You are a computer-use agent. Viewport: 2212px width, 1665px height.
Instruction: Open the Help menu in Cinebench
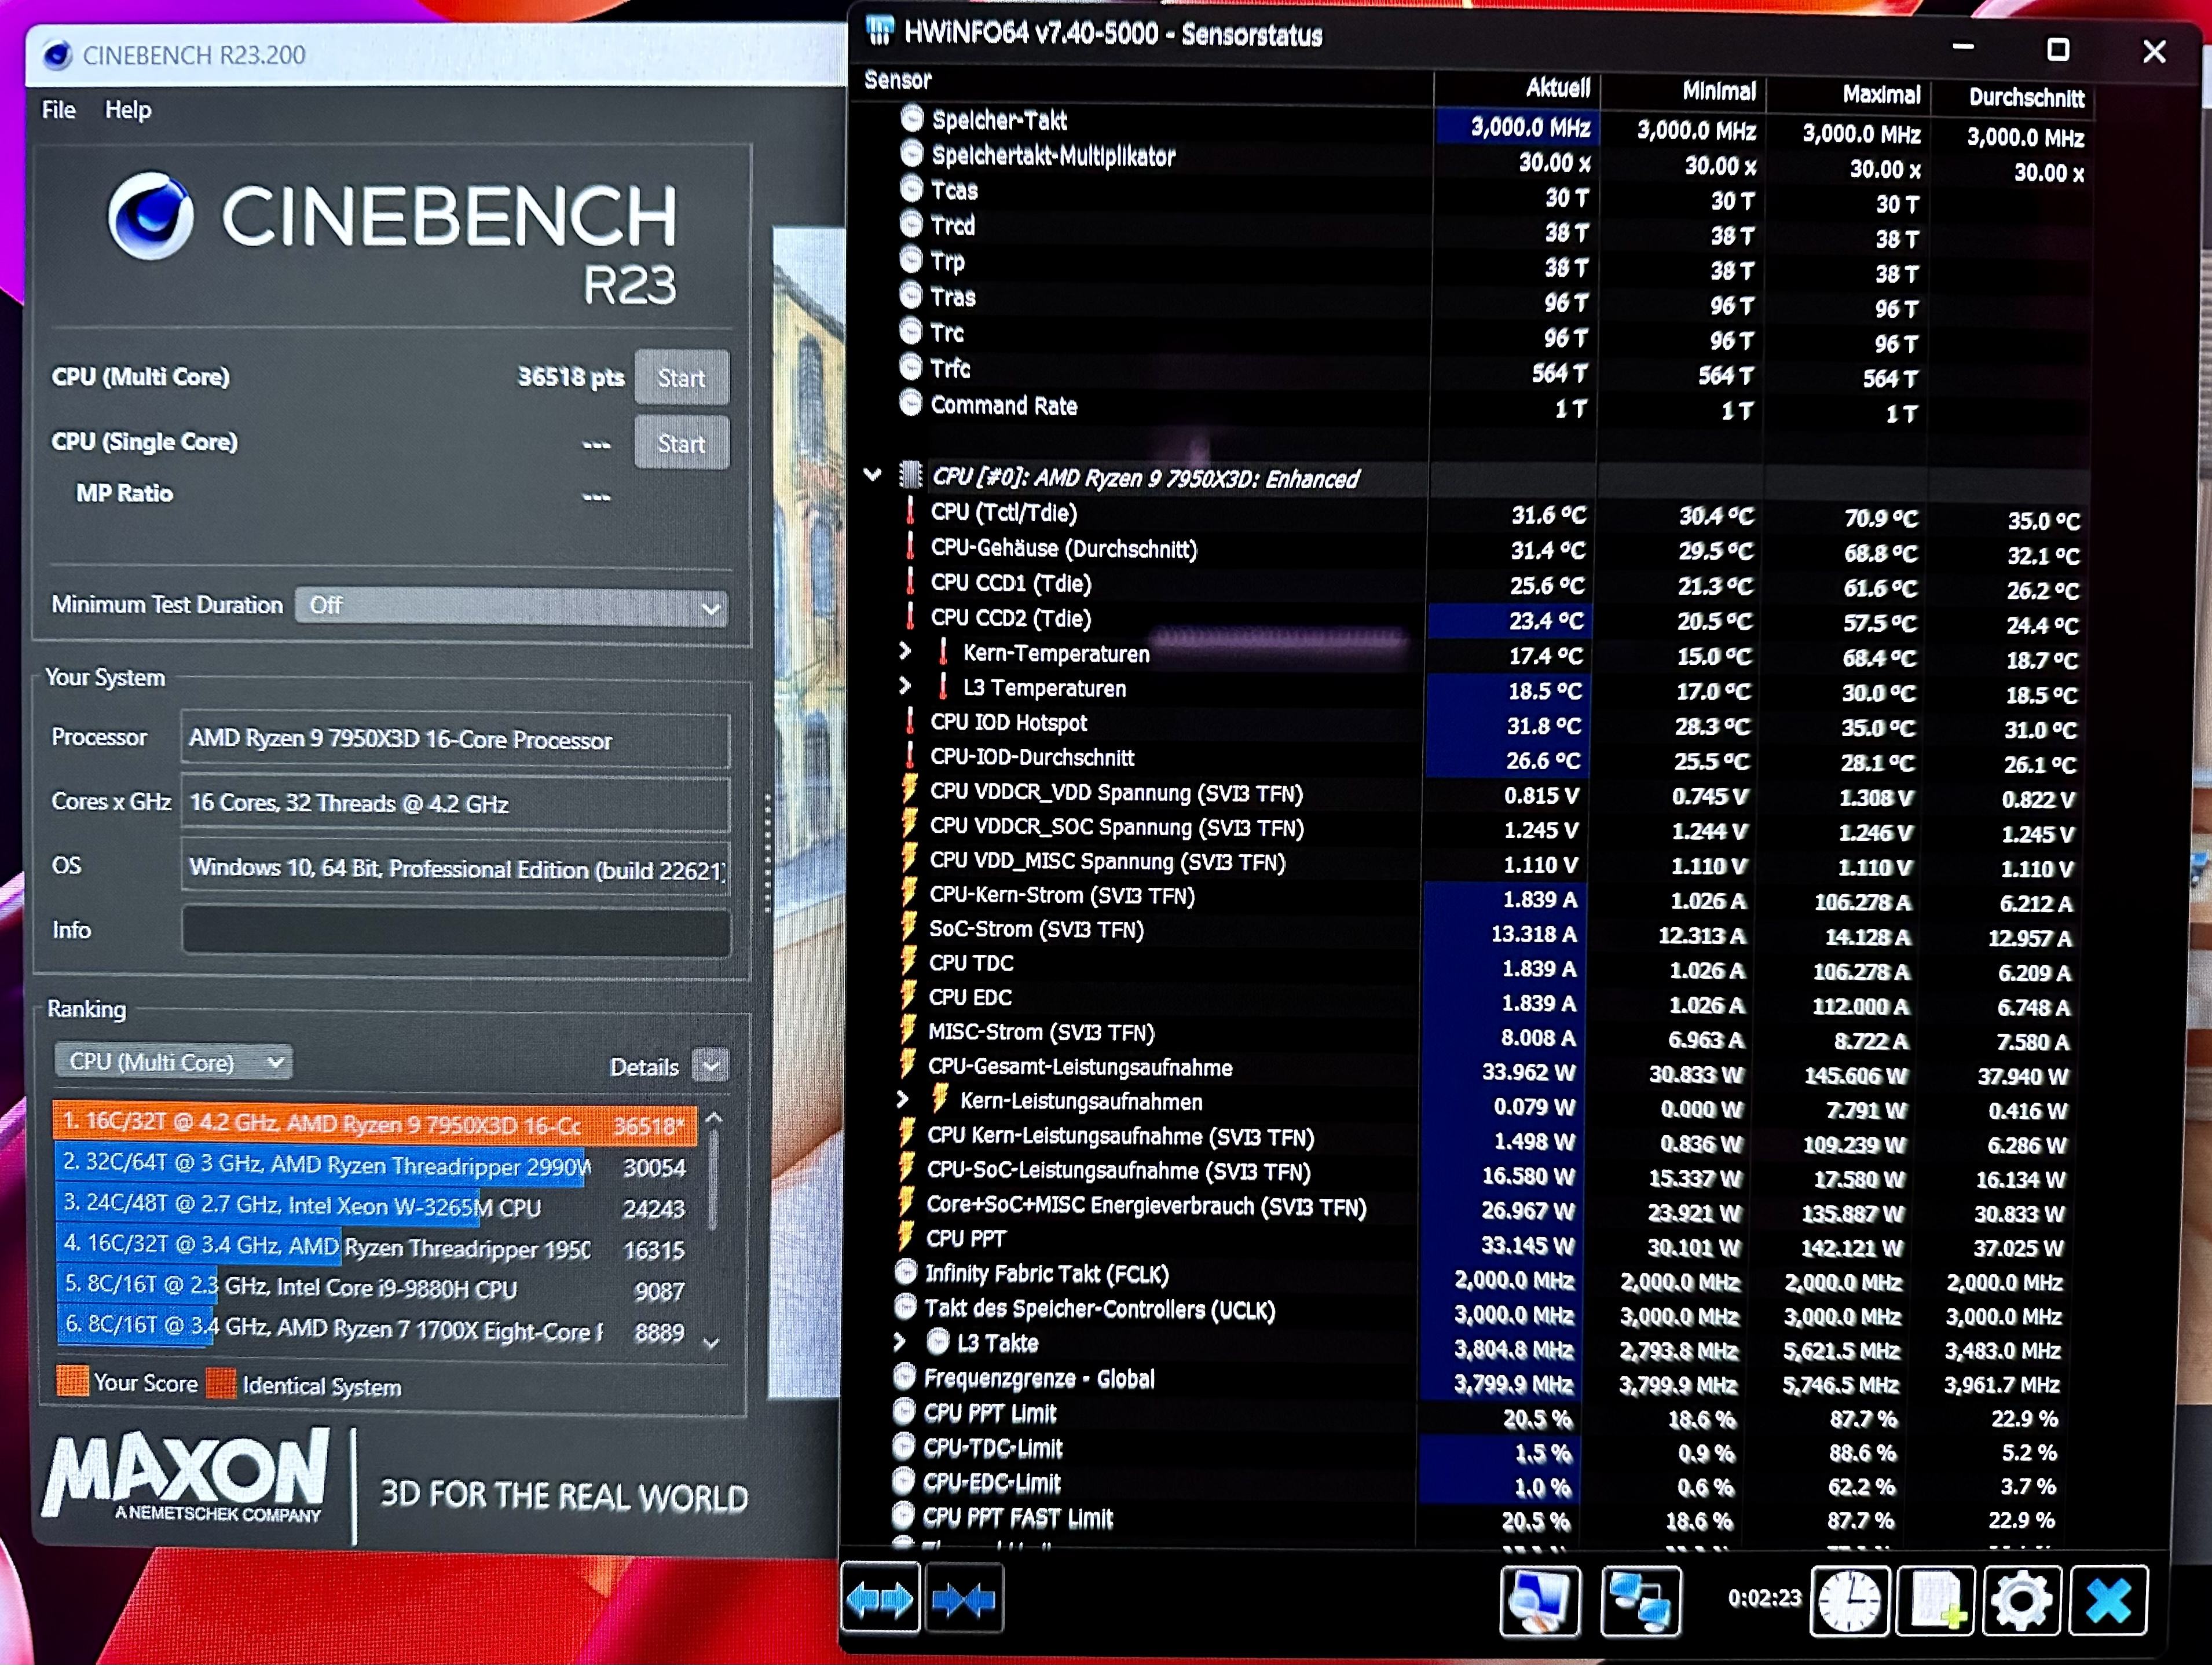point(128,110)
